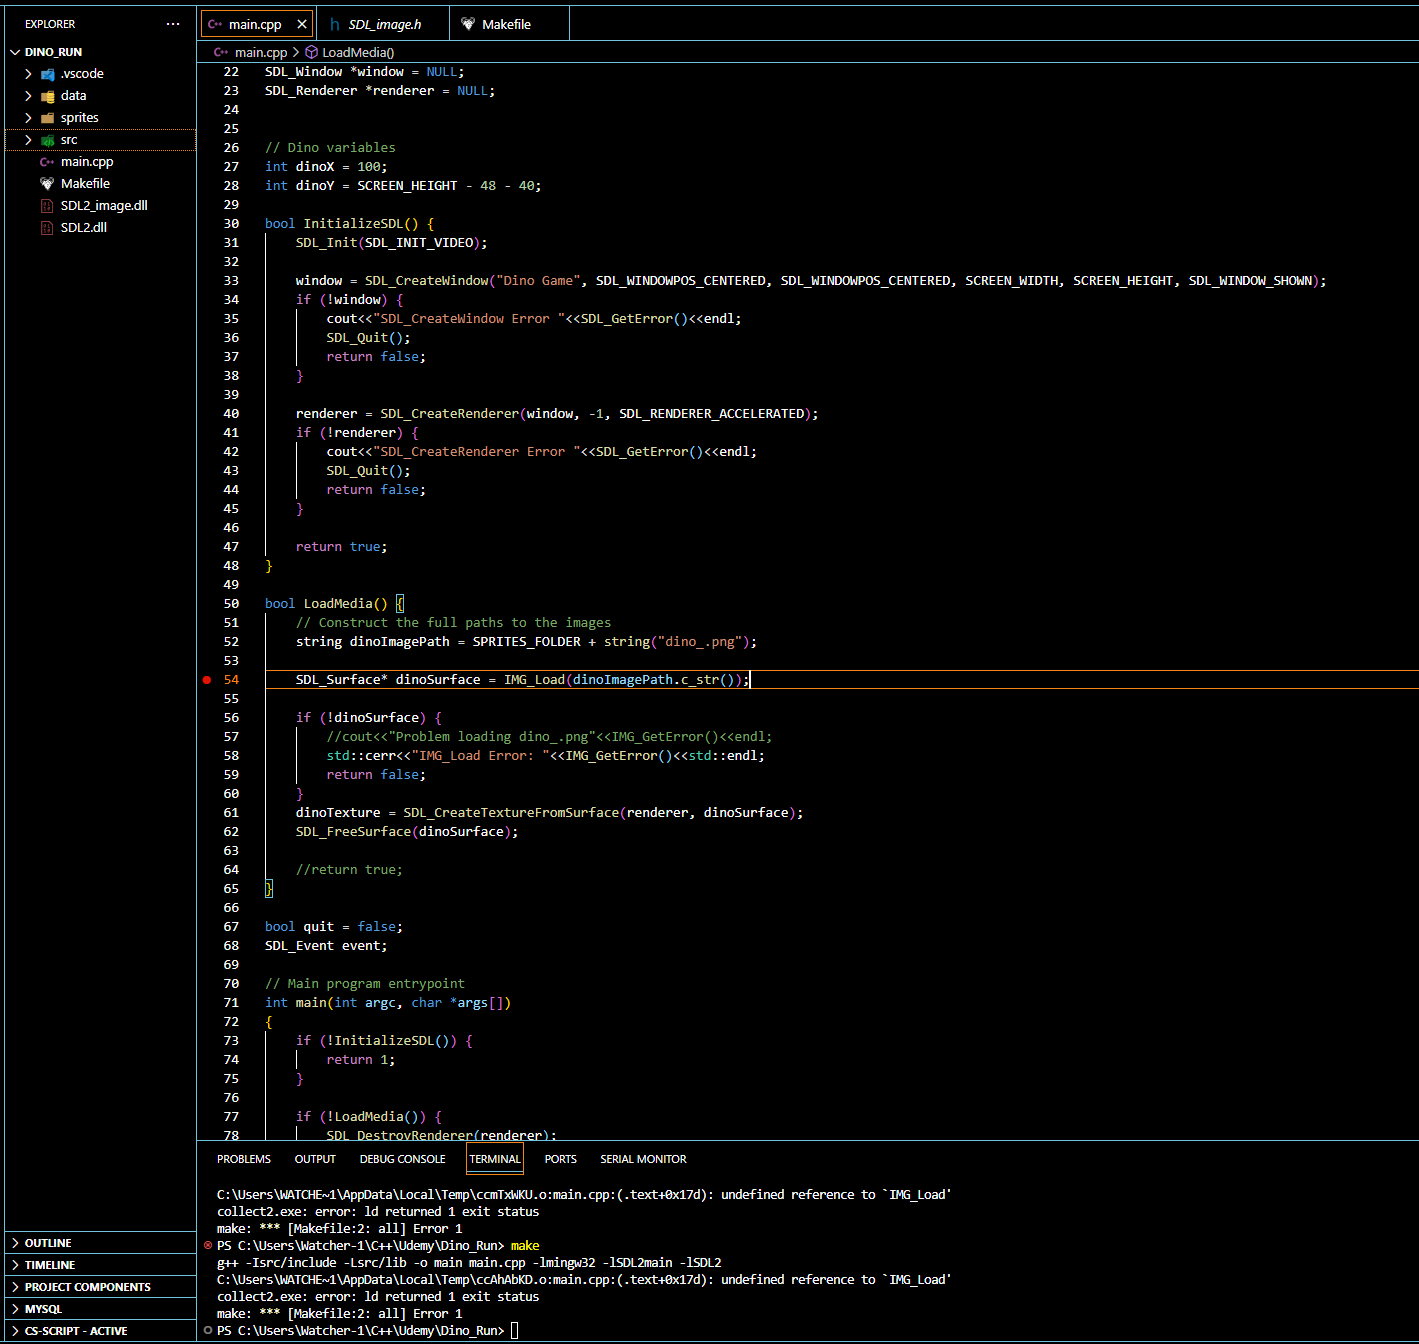Click SDL_CreateTextureFromSurface on line 61
1419x1344 pixels.
[x=511, y=813]
